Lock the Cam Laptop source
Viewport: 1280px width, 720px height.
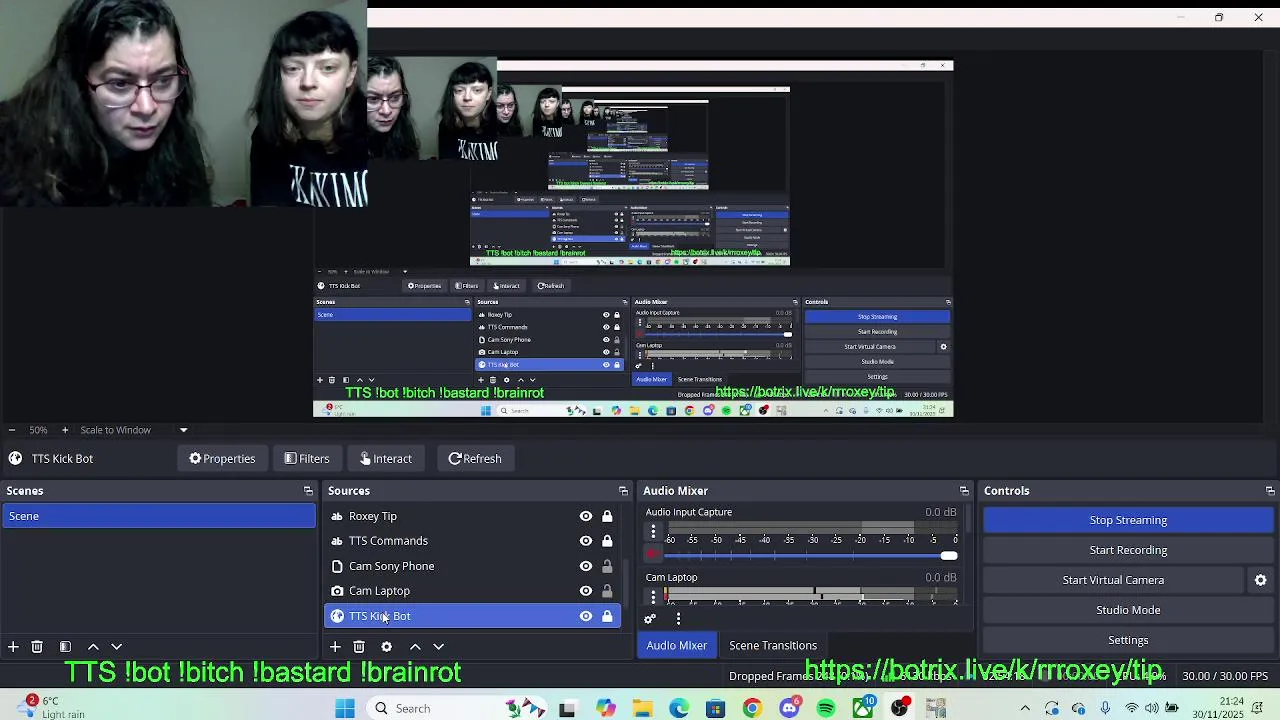tap(607, 591)
